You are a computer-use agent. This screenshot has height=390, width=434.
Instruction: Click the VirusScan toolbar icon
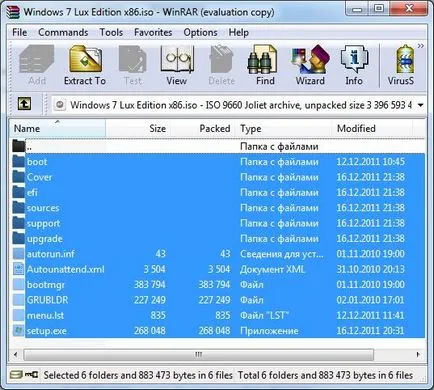click(x=405, y=60)
